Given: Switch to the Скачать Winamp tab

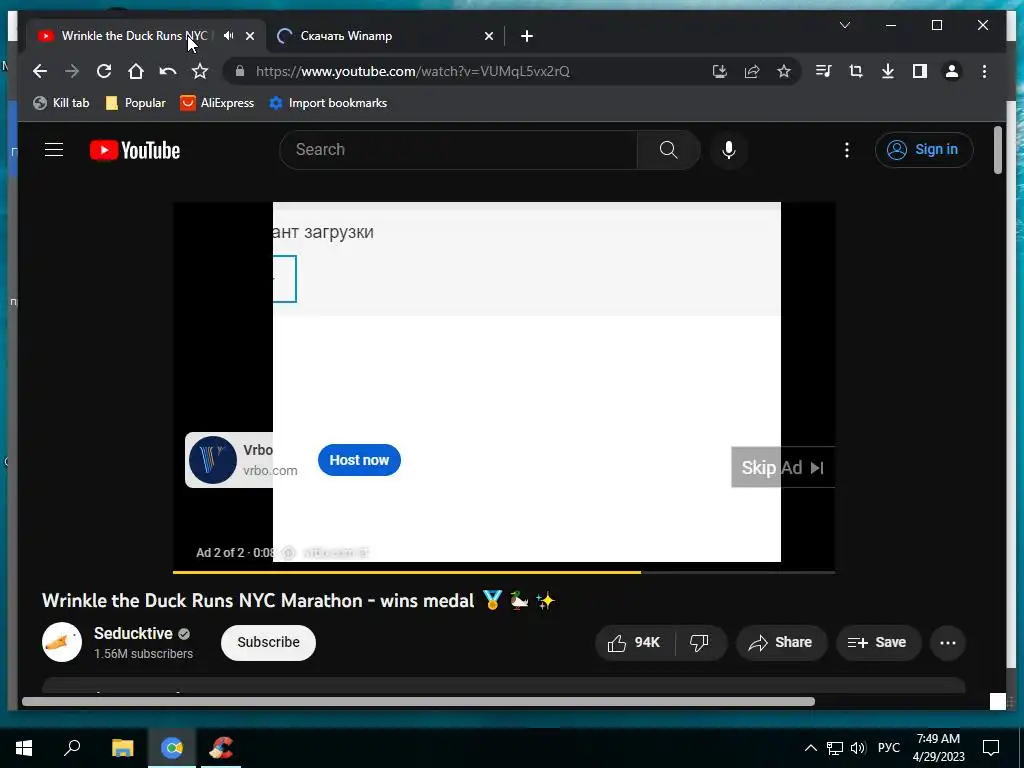Looking at the screenshot, I should pos(384,36).
